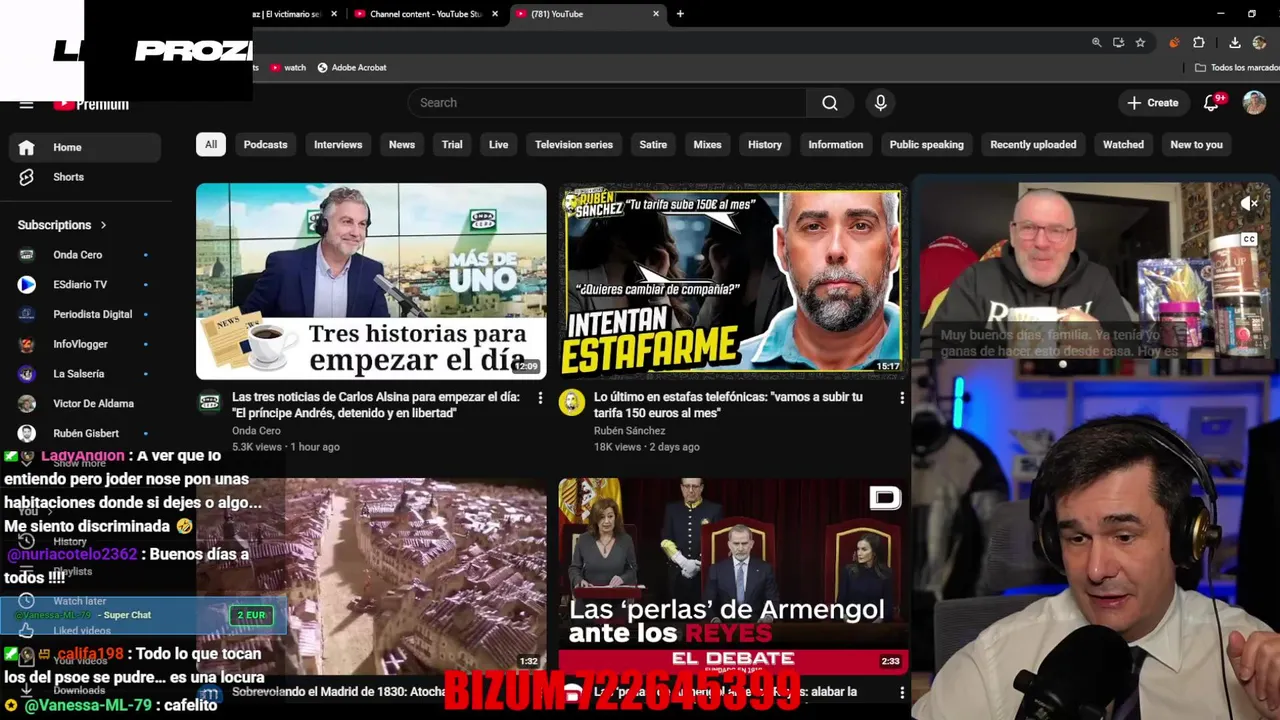Expand the Subscriptions section arrow
The height and width of the screenshot is (720, 1280).
point(103,225)
